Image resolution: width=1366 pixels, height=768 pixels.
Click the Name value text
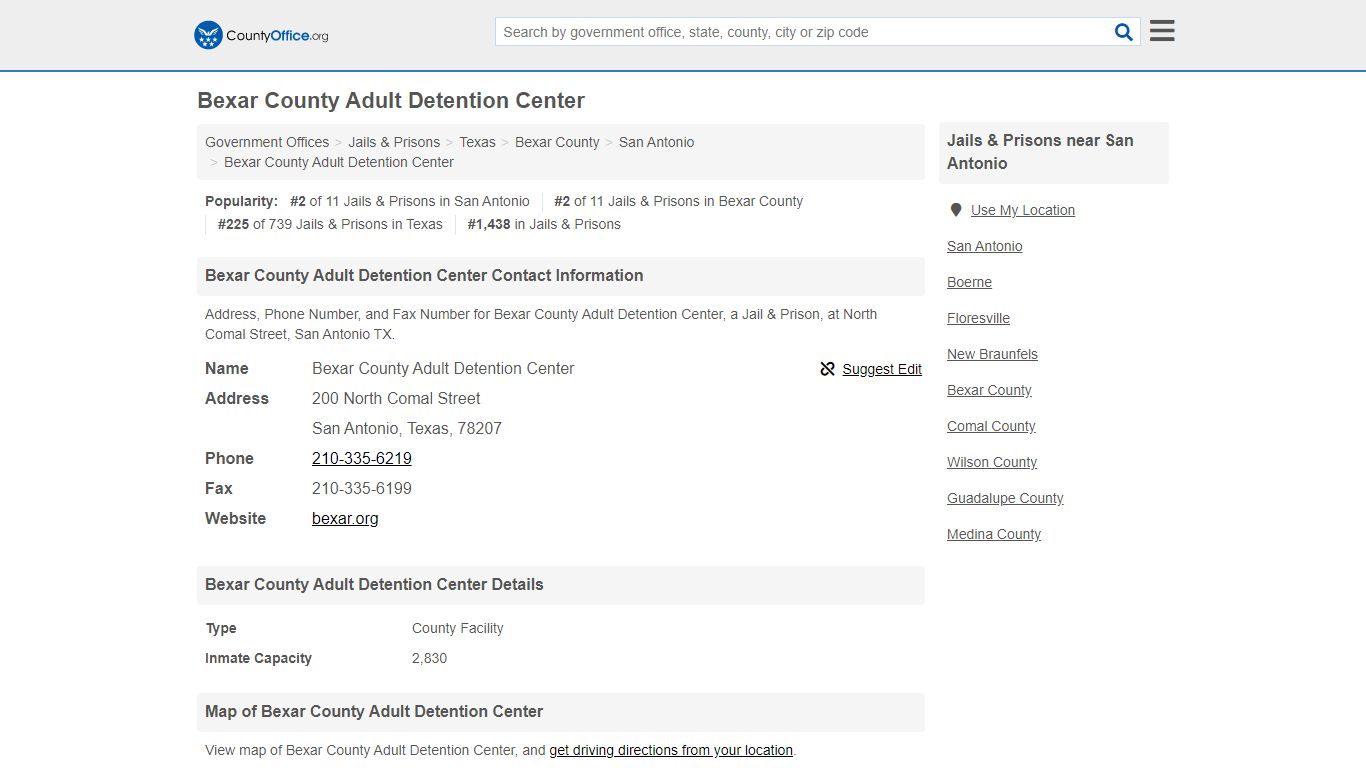[x=443, y=368]
